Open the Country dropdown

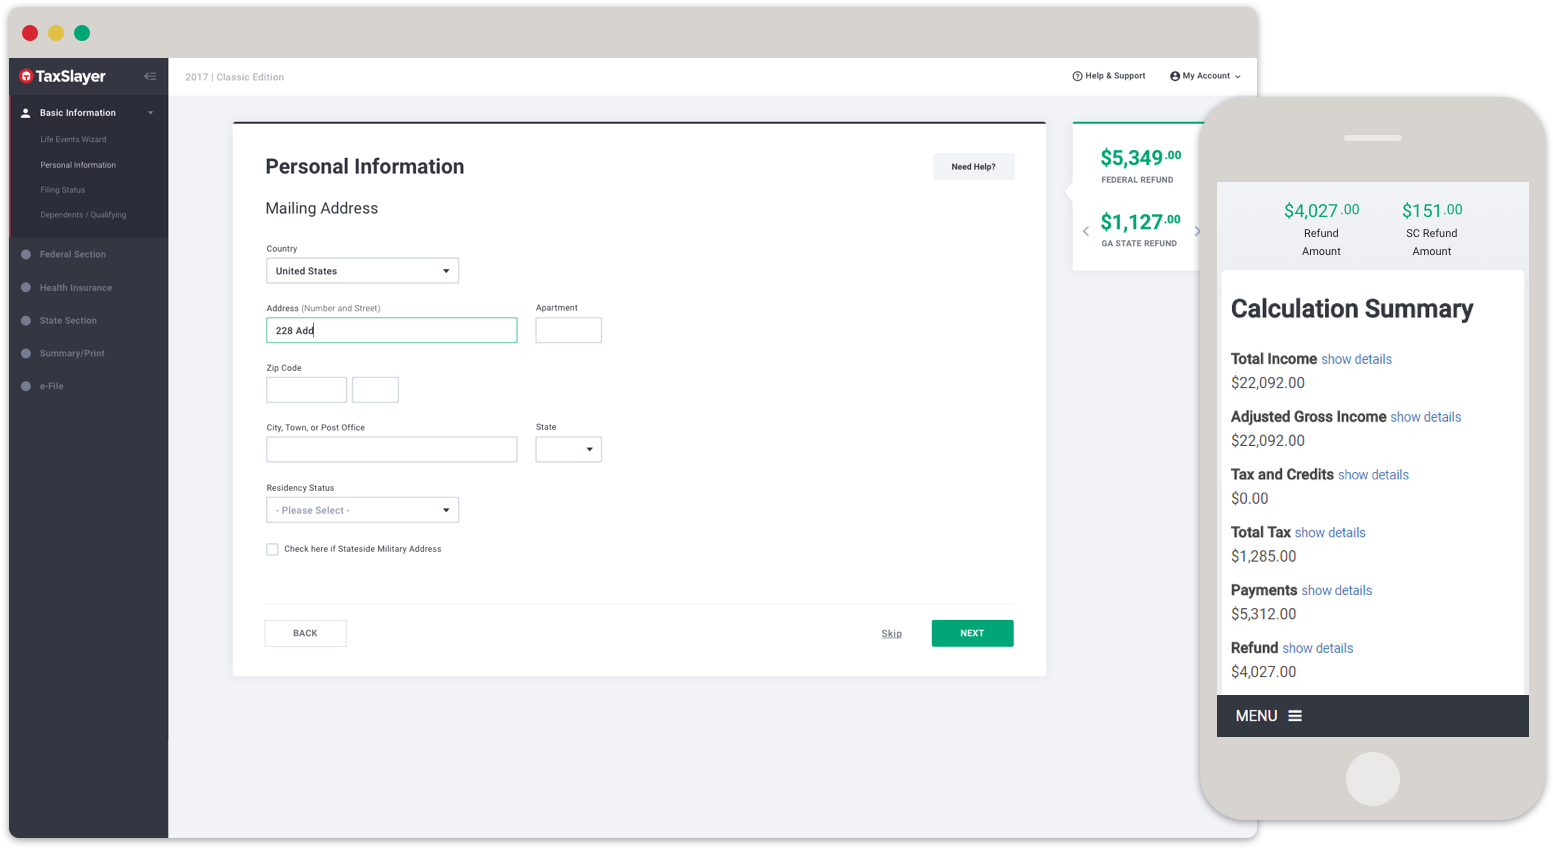(x=362, y=271)
